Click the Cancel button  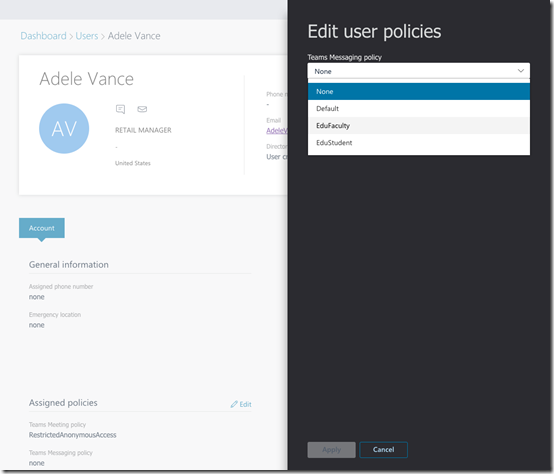pos(384,450)
